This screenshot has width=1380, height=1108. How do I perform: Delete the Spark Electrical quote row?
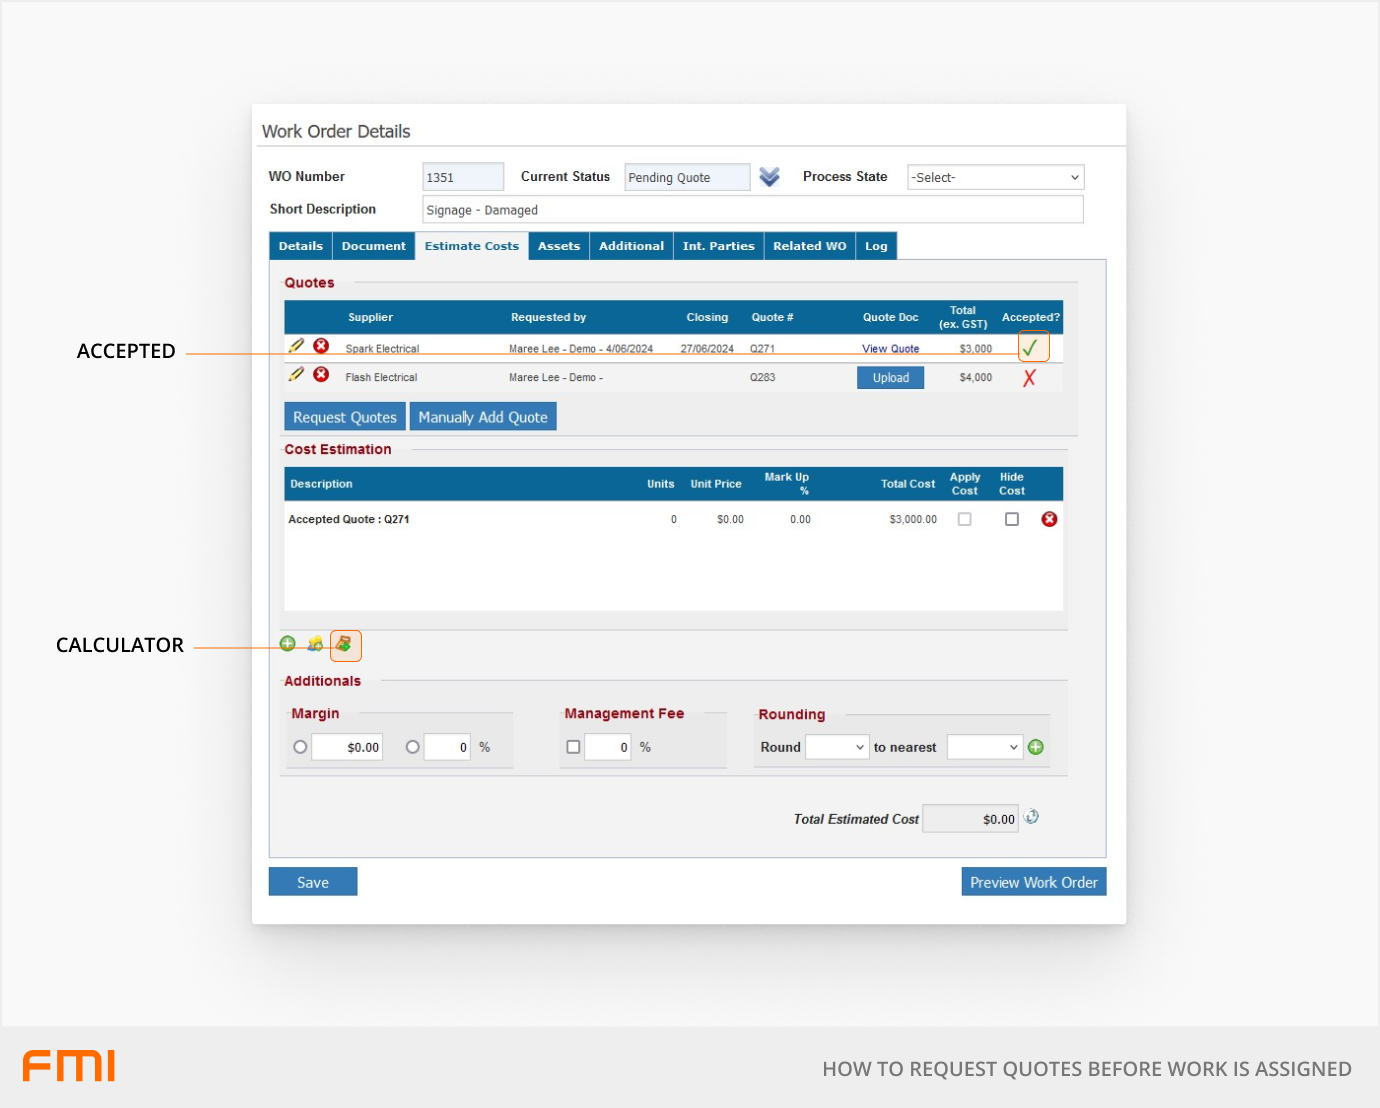pos(321,346)
